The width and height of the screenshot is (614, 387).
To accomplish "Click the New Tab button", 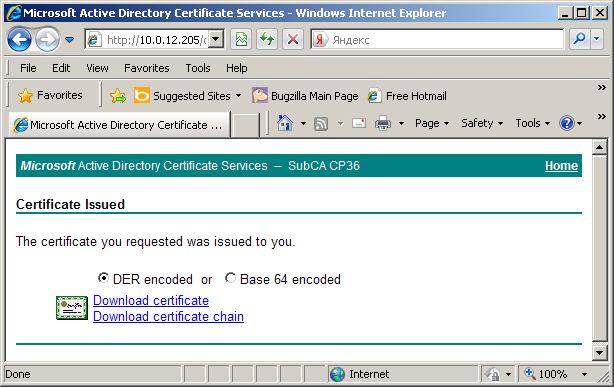I will (245, 125).
